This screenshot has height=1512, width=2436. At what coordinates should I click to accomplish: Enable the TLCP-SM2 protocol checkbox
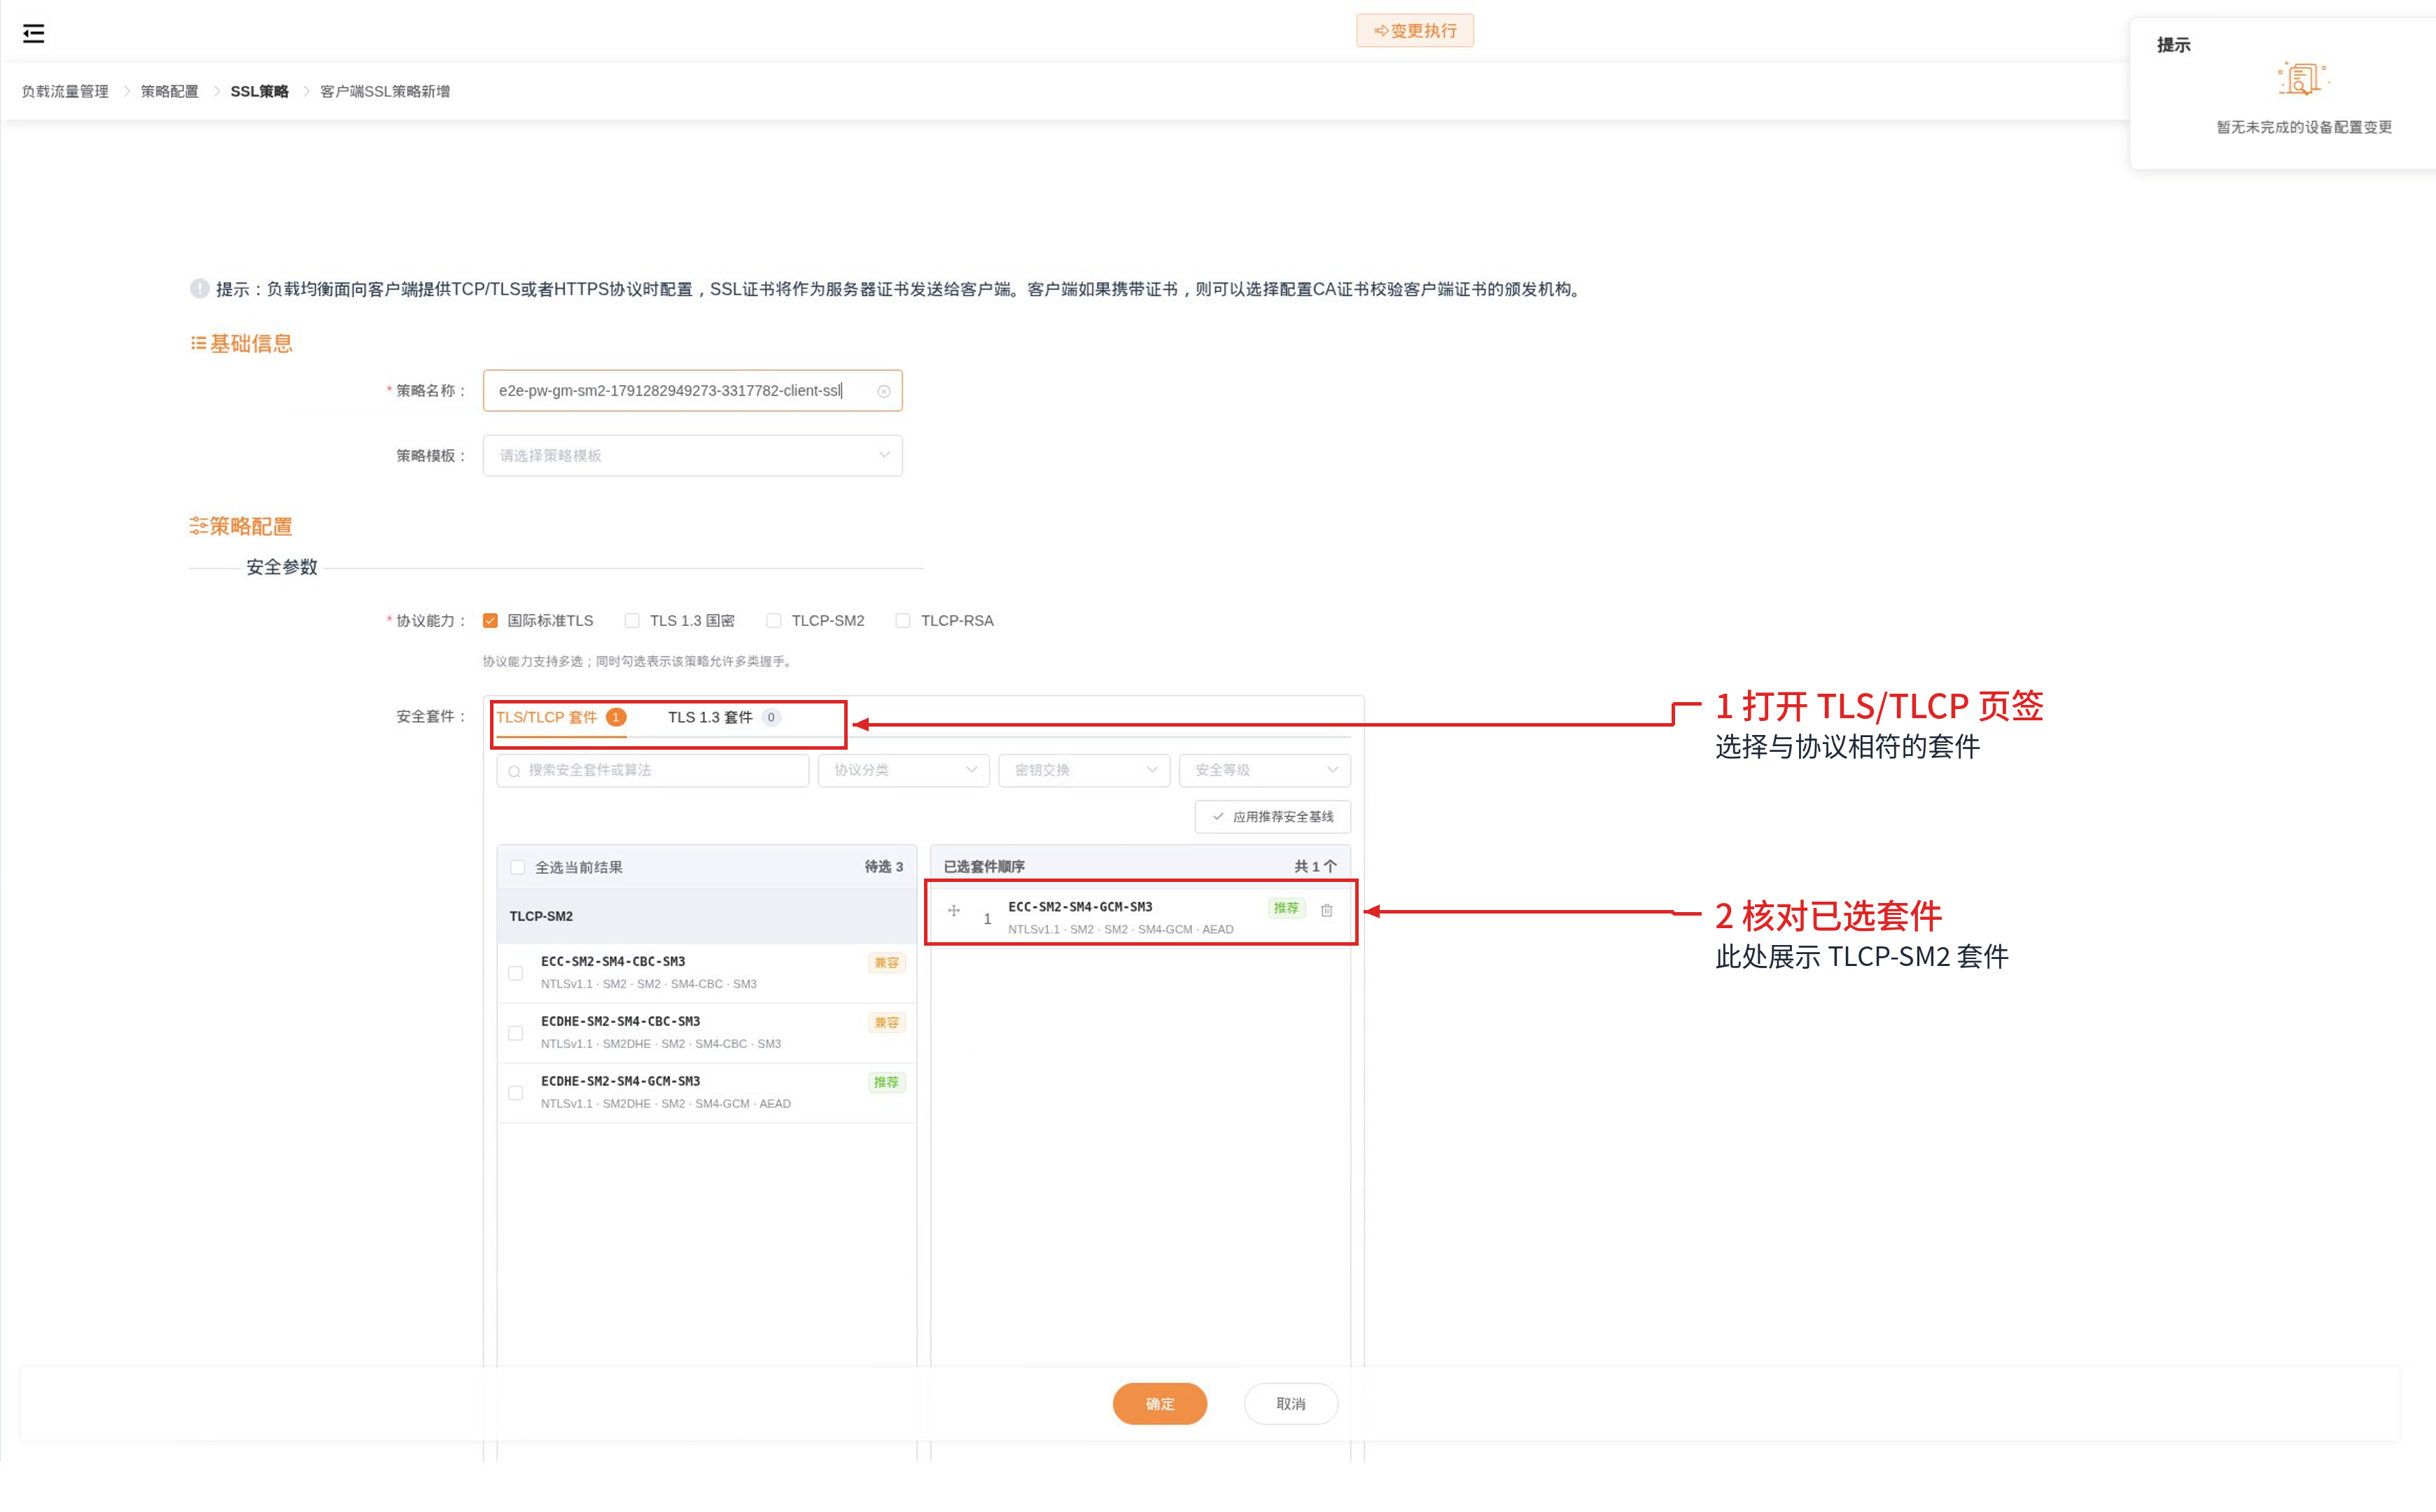tap(773, 621)
